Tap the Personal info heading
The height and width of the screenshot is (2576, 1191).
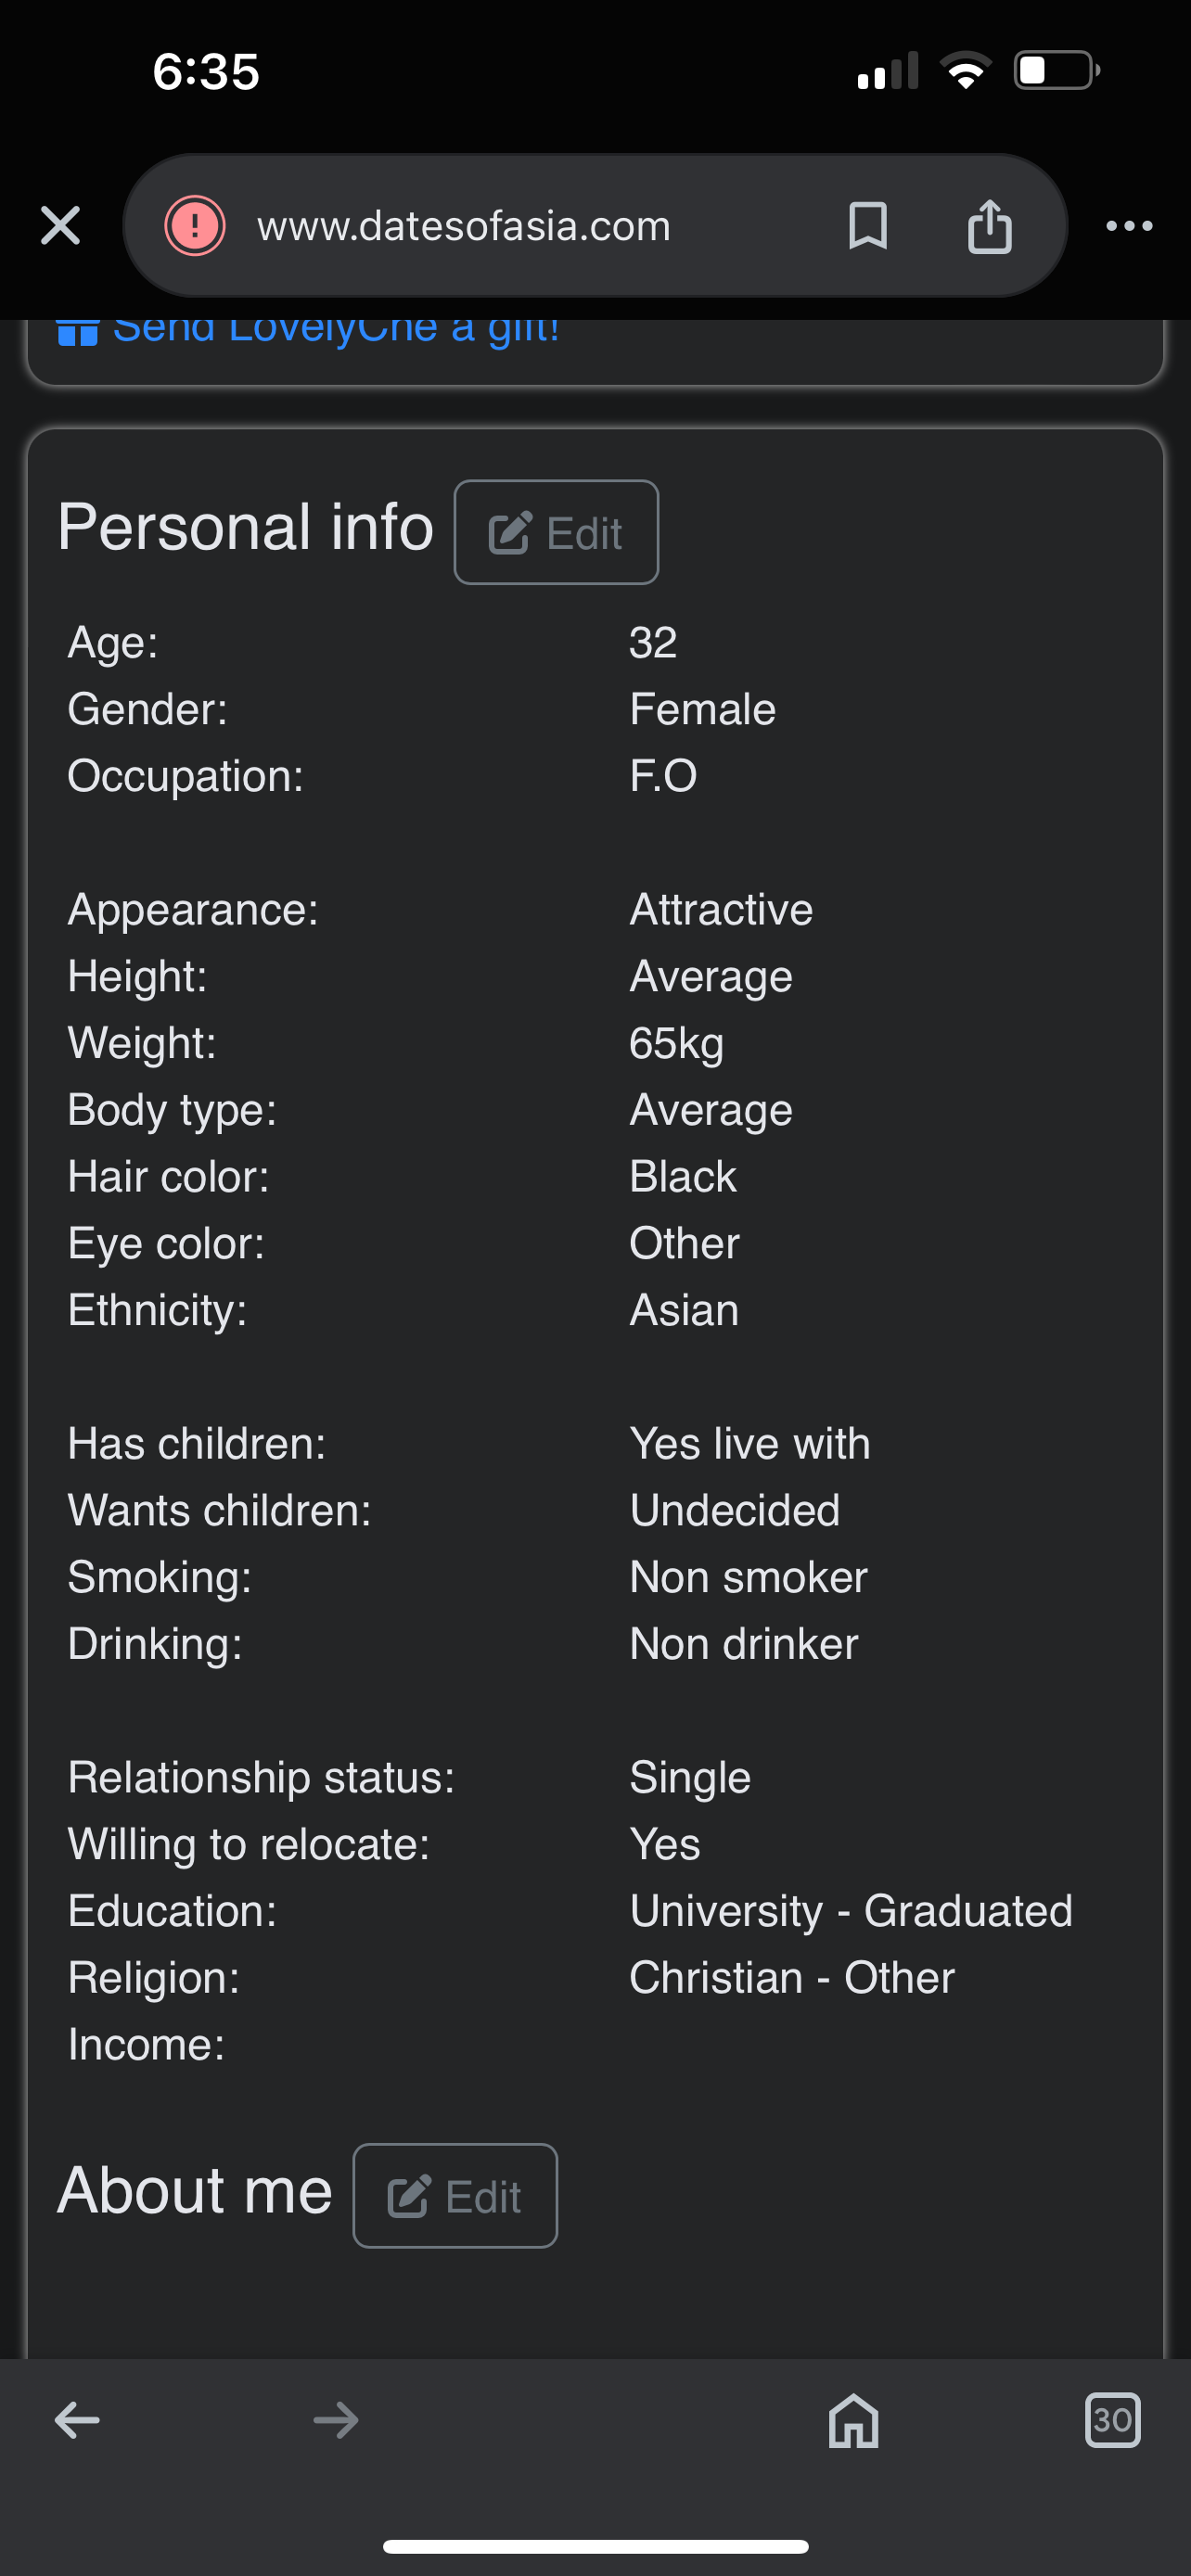(x=245, y=527)
